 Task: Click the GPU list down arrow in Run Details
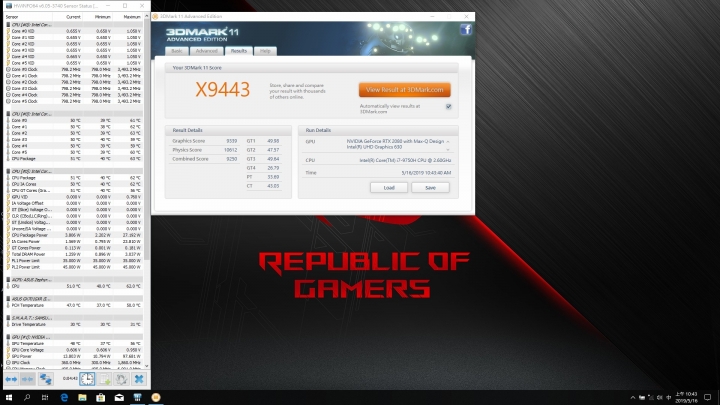(x=448, y=150)
